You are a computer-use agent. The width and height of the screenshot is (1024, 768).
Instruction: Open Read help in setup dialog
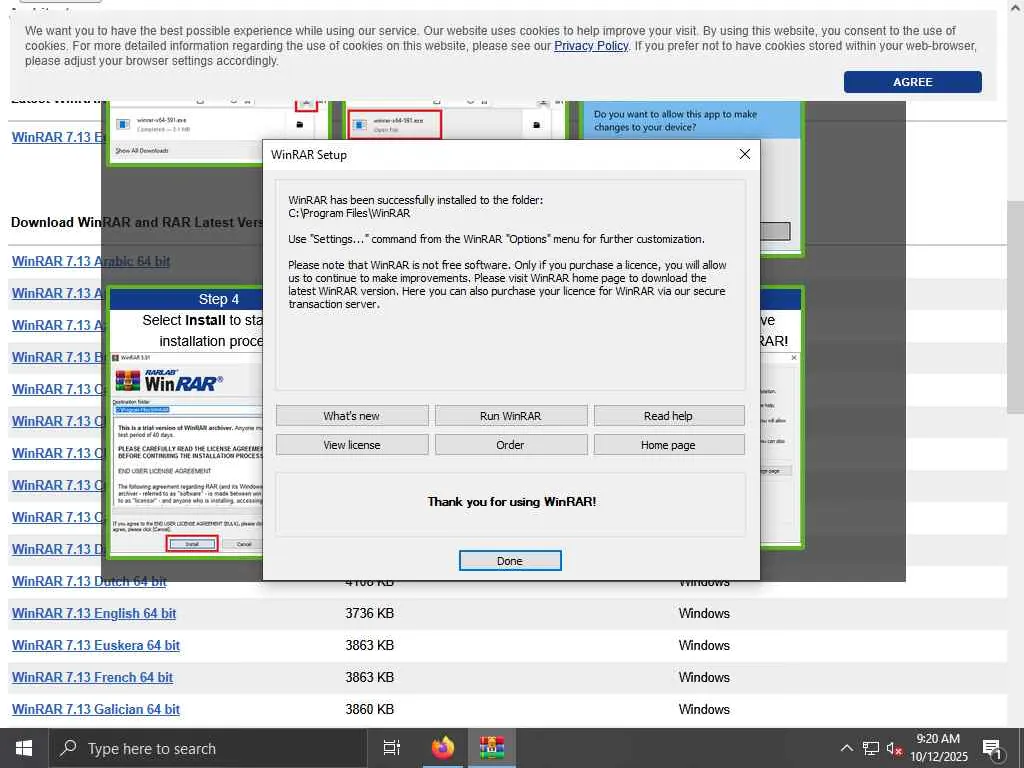[x=668, y=416]
